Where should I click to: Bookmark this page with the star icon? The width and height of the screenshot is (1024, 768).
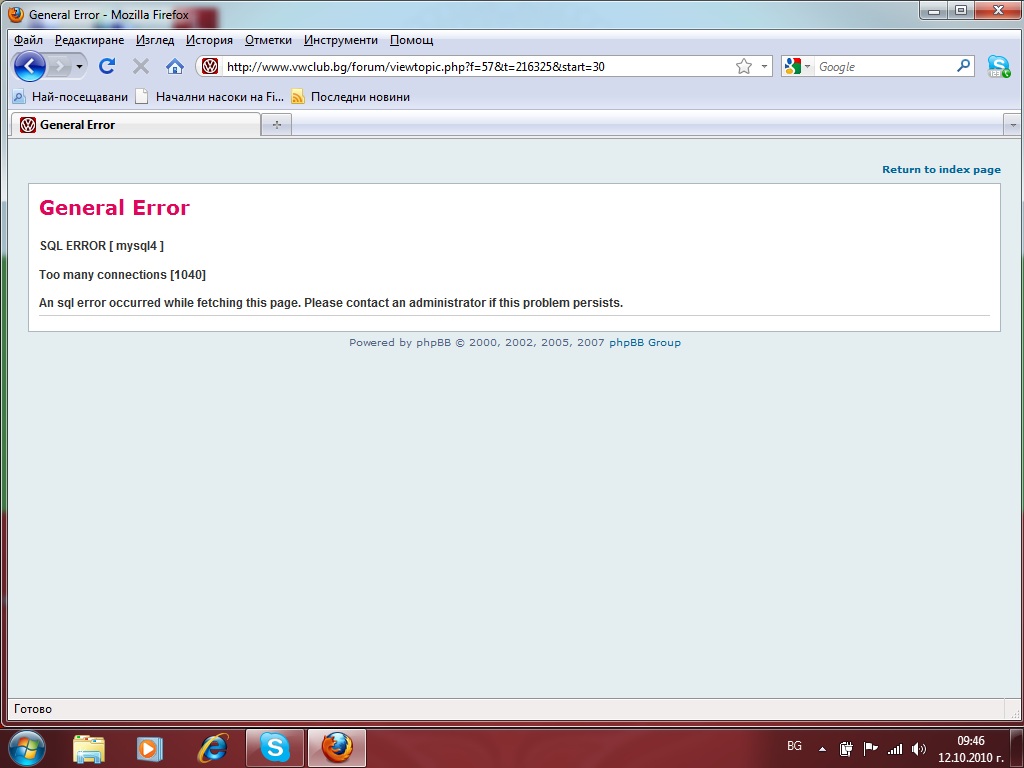(743, 67)
